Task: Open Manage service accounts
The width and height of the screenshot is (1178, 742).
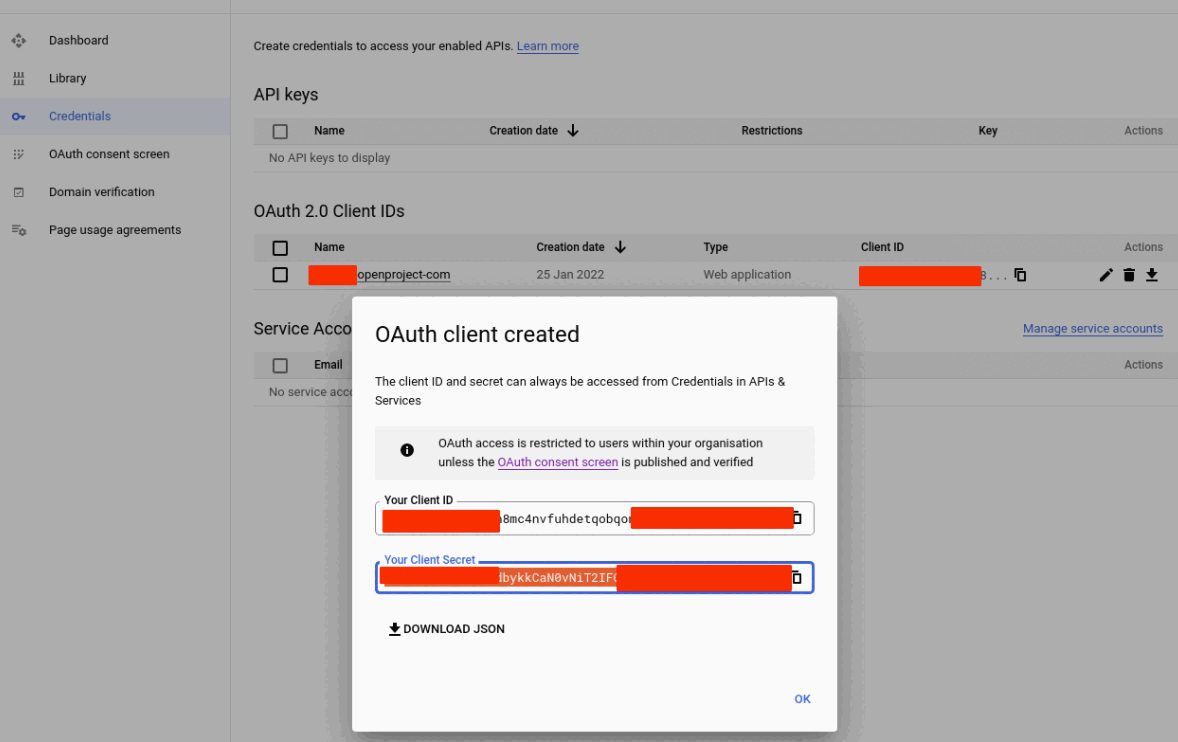Action: (x=1093, y=328)
